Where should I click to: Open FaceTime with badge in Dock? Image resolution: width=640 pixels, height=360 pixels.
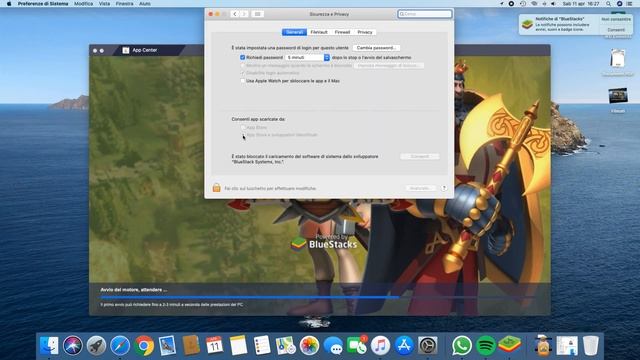pos(357,346)
